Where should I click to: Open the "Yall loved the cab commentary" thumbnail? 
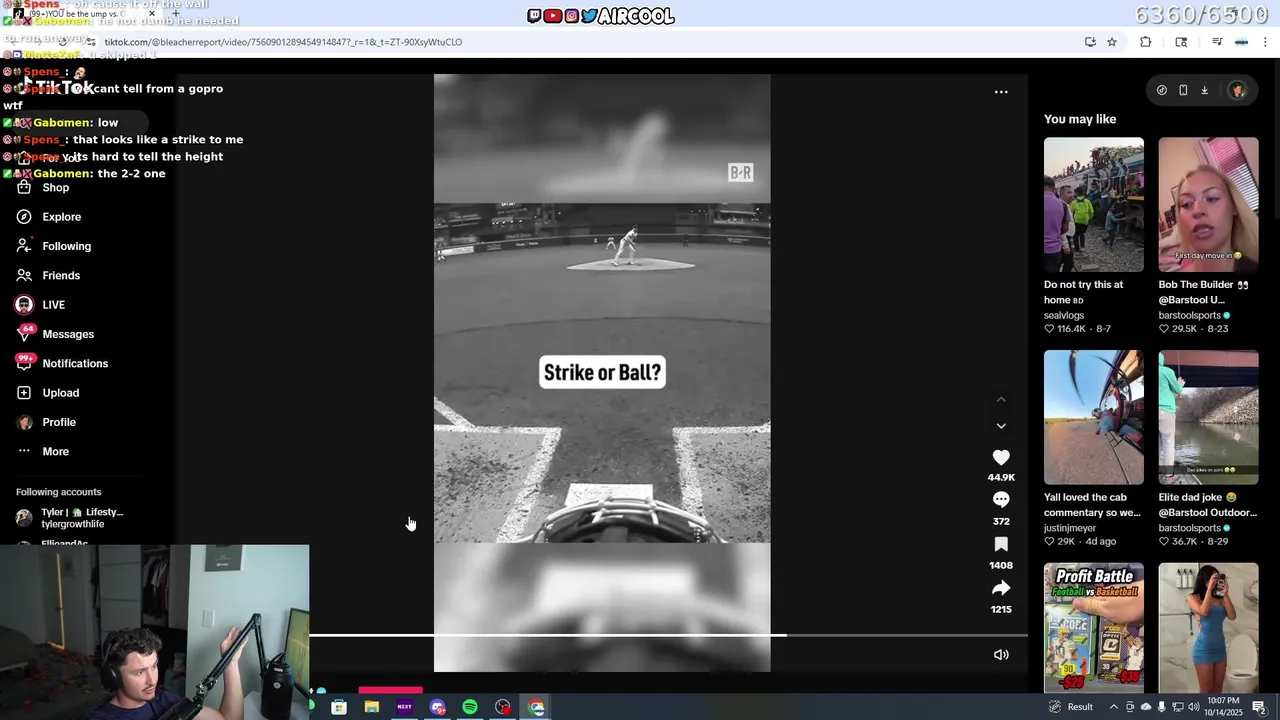(1094, 417)
